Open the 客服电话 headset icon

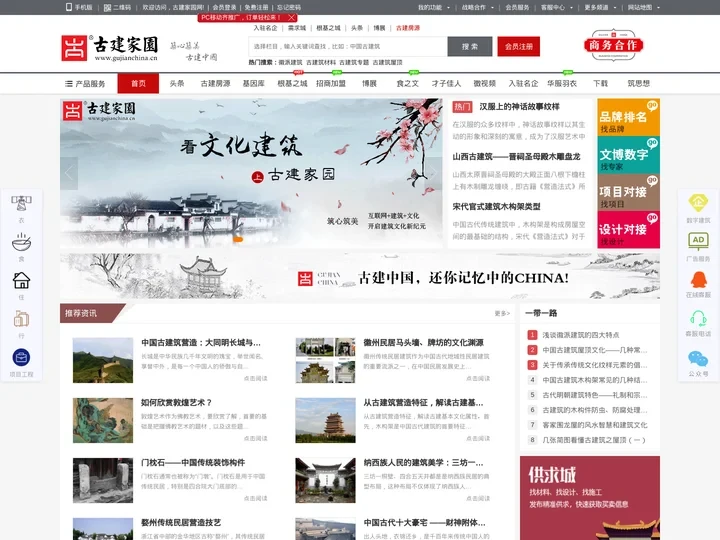[698, 318]
